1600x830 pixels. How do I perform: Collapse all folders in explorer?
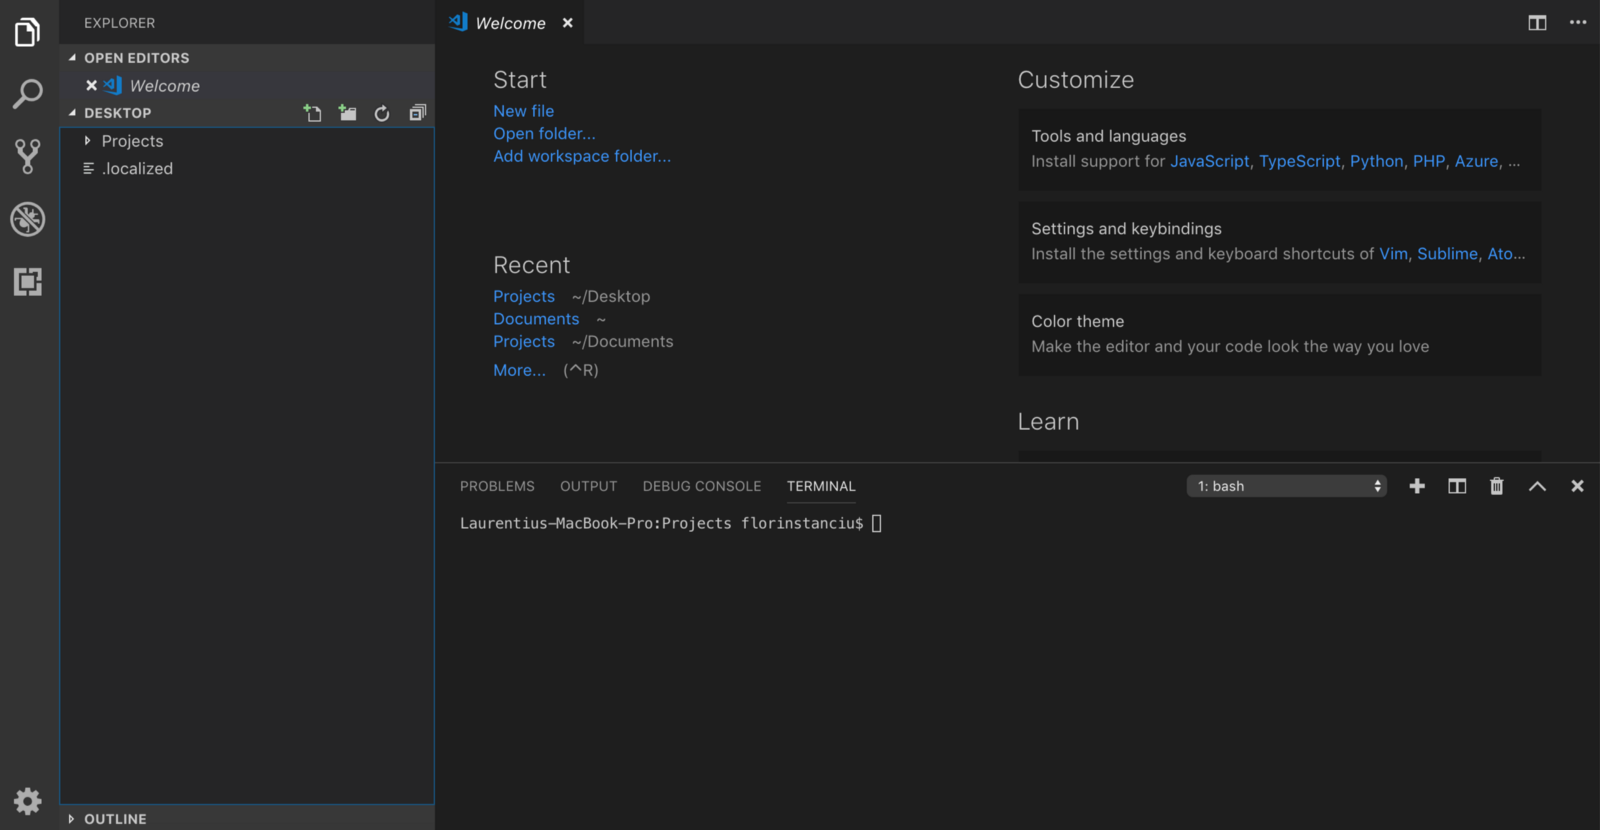[417, 113]
